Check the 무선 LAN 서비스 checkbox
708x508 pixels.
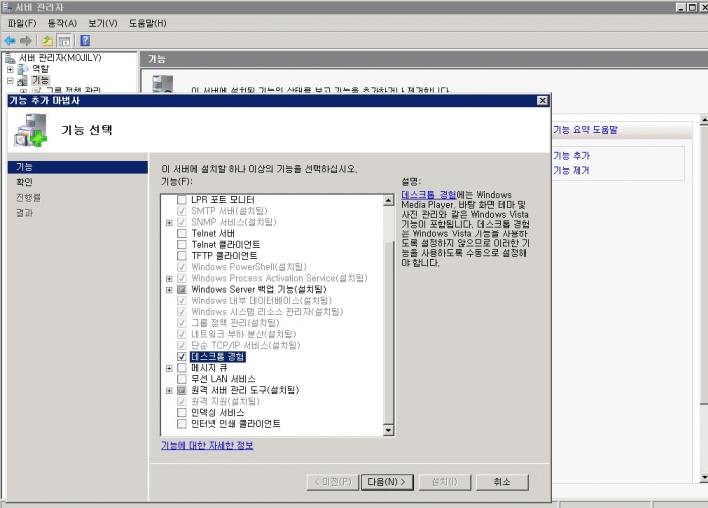pyautogui.click(x=182, y=379)
